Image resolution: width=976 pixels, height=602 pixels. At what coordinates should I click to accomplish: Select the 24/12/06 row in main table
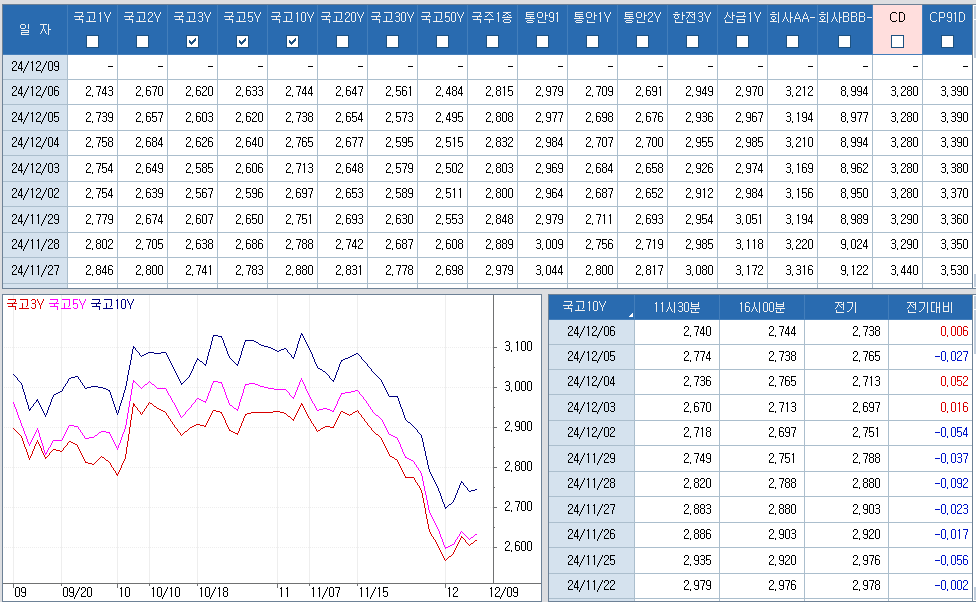coord(34,91)
